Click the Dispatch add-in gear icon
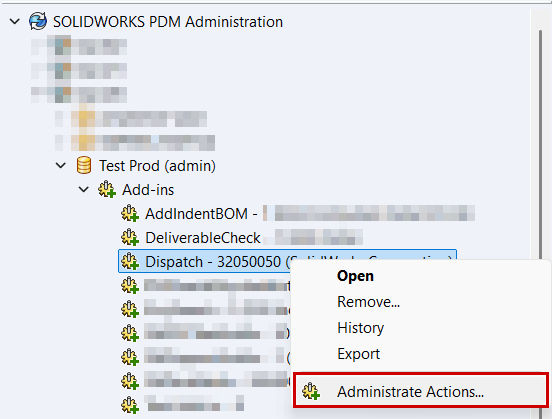This screenshot has width=552, height=419. coord(130,261)
